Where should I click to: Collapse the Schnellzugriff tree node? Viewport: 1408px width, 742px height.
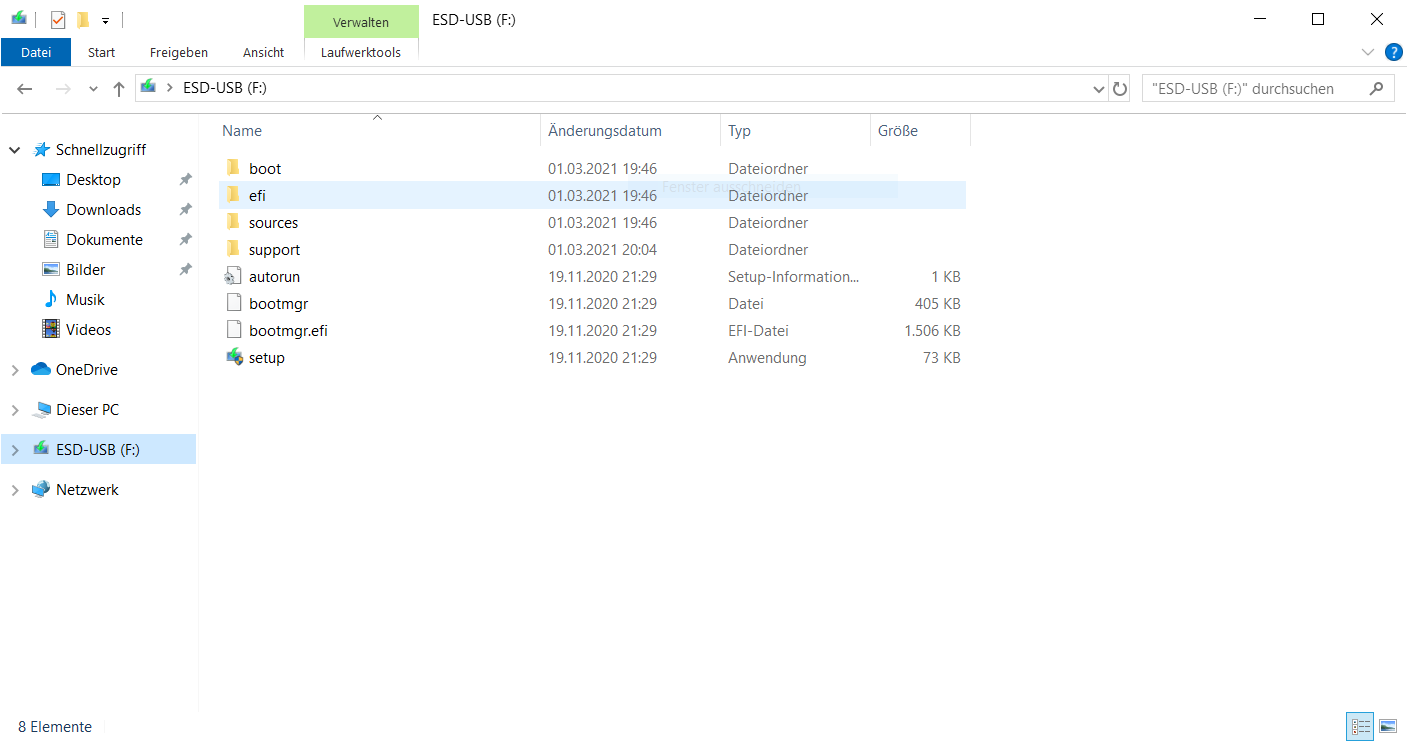point(15,150)
